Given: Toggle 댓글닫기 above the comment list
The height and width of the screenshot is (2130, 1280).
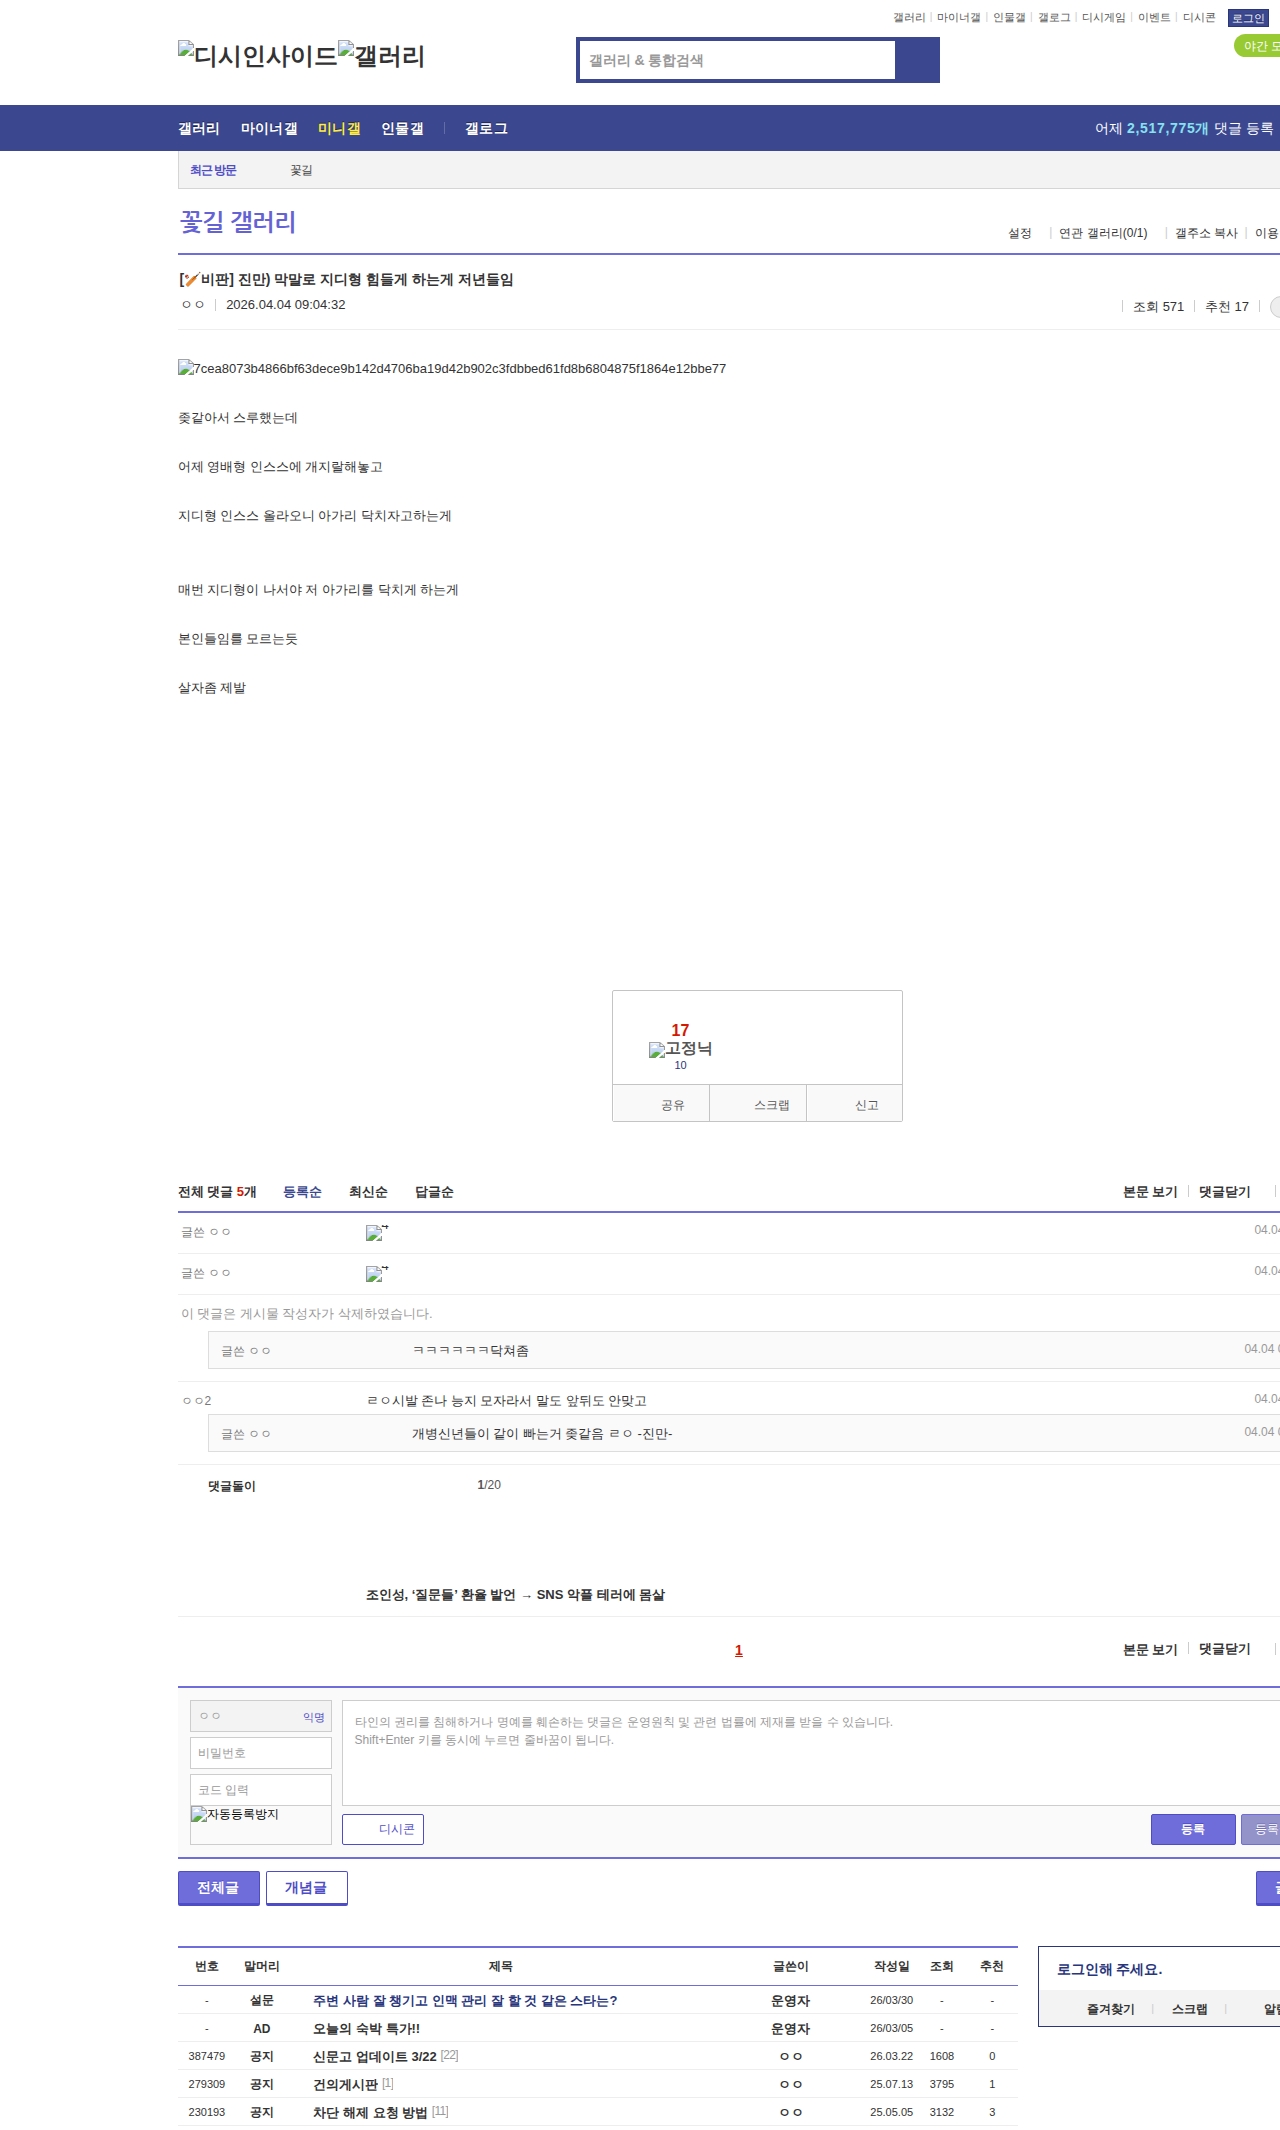Looking at the screenshot, I should [x=1224, y=1192].
